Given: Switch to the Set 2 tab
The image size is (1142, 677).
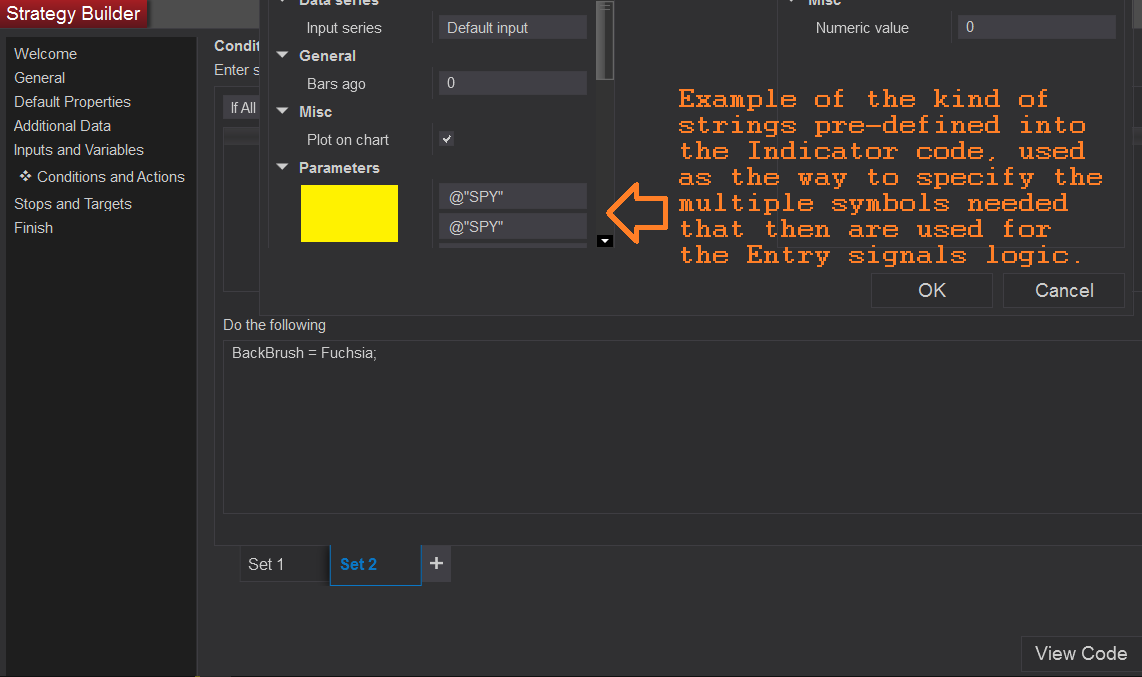Looking at the screenshot, I should 358,563.
